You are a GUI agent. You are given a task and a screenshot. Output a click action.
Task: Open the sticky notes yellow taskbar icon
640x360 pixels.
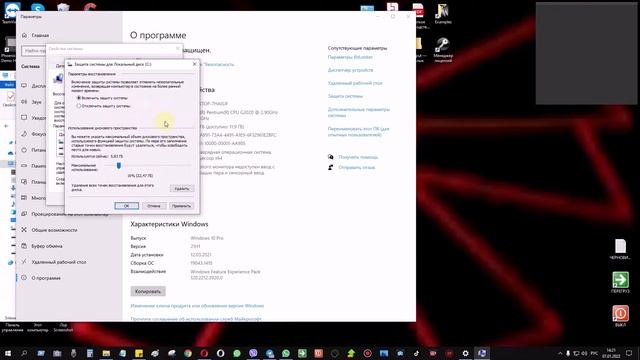(139, 353)
